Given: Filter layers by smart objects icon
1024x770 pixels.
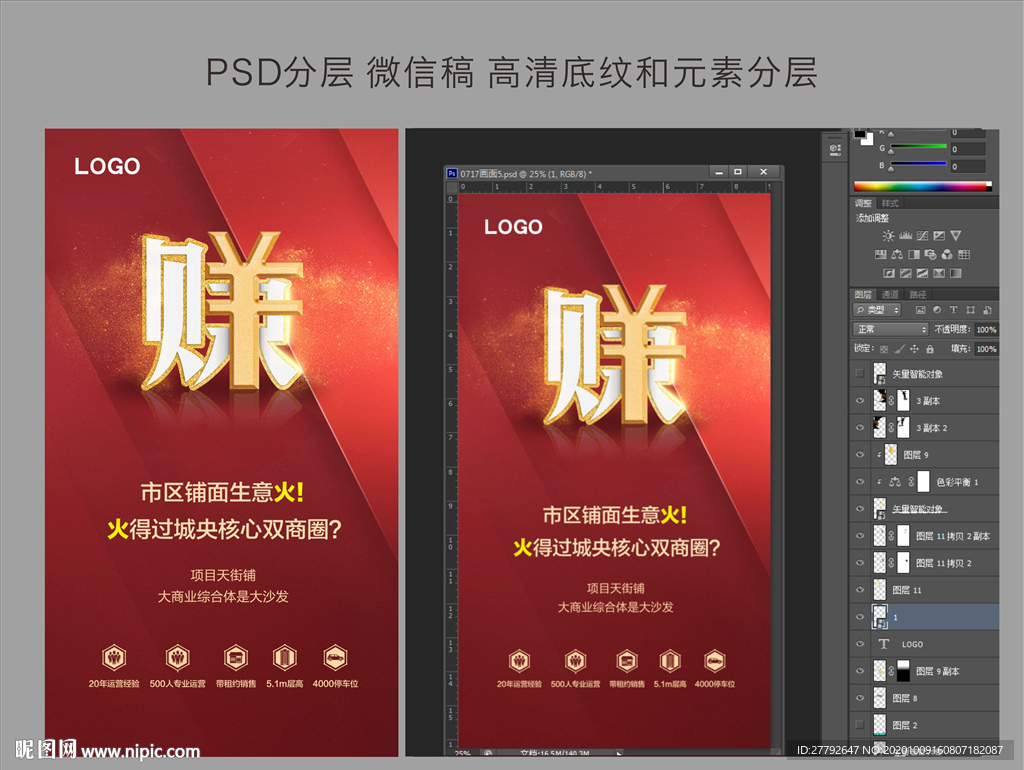Looking at the screenshot, I should pos(987,310).
